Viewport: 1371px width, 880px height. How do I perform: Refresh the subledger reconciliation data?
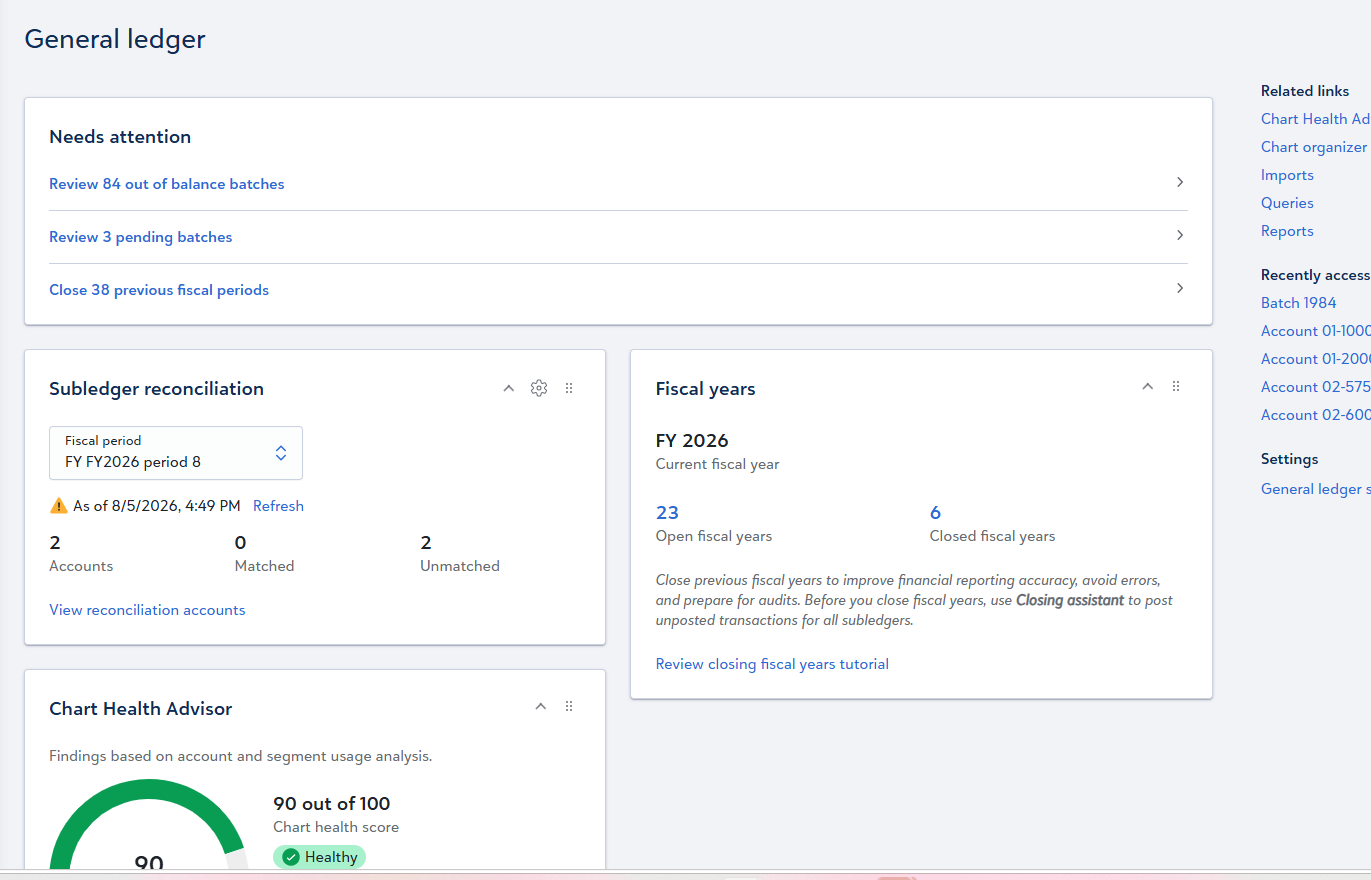278,506
